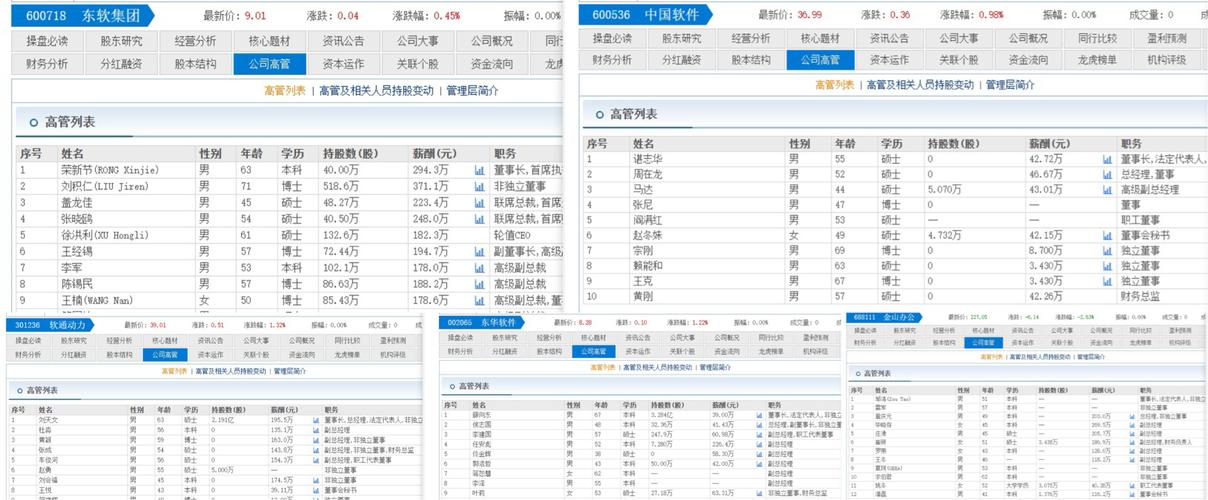Open 操盘必读 tab in 东软集团 panel
The height and width of the screenshot is (500, 1208).
[49, 41]
